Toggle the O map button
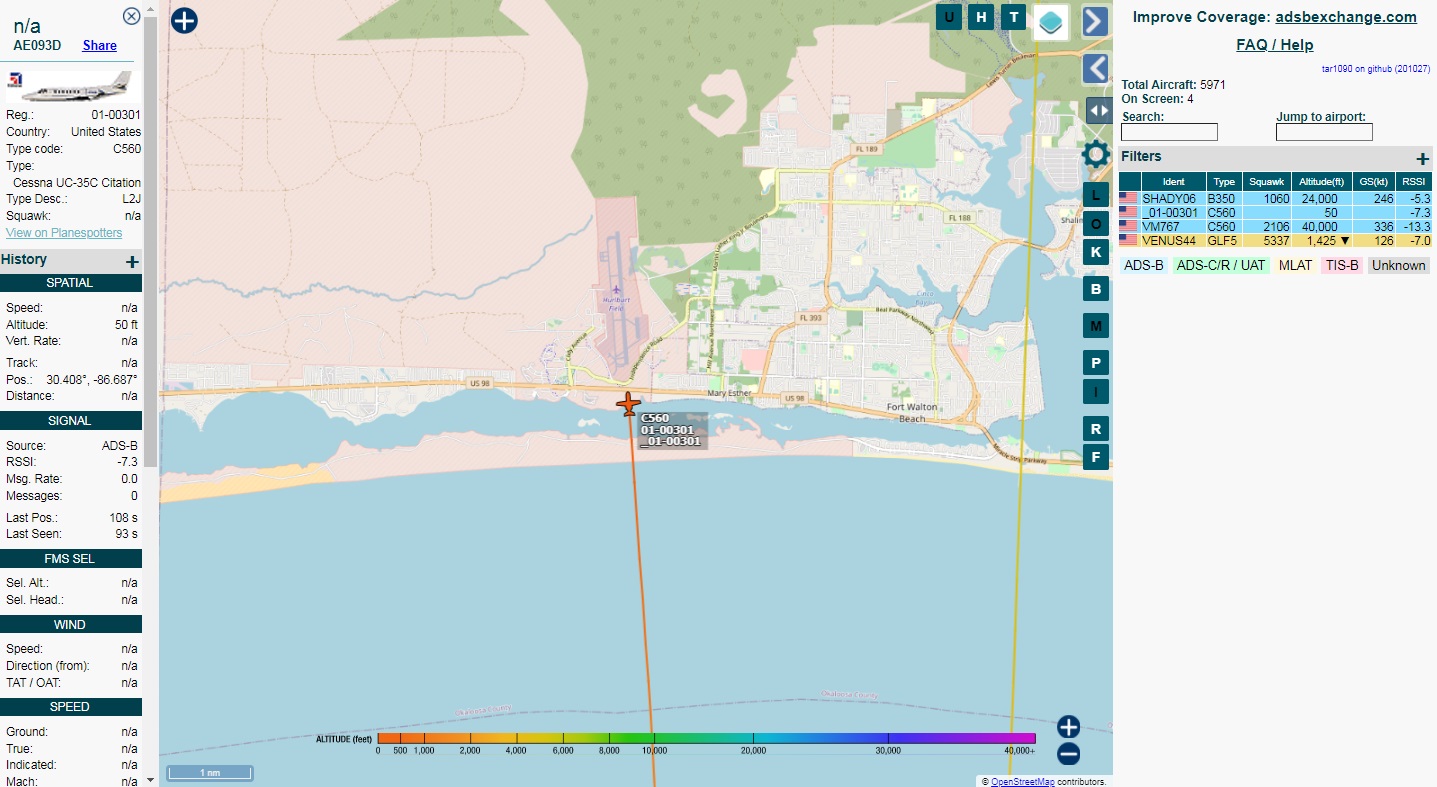 (1096, 224)
